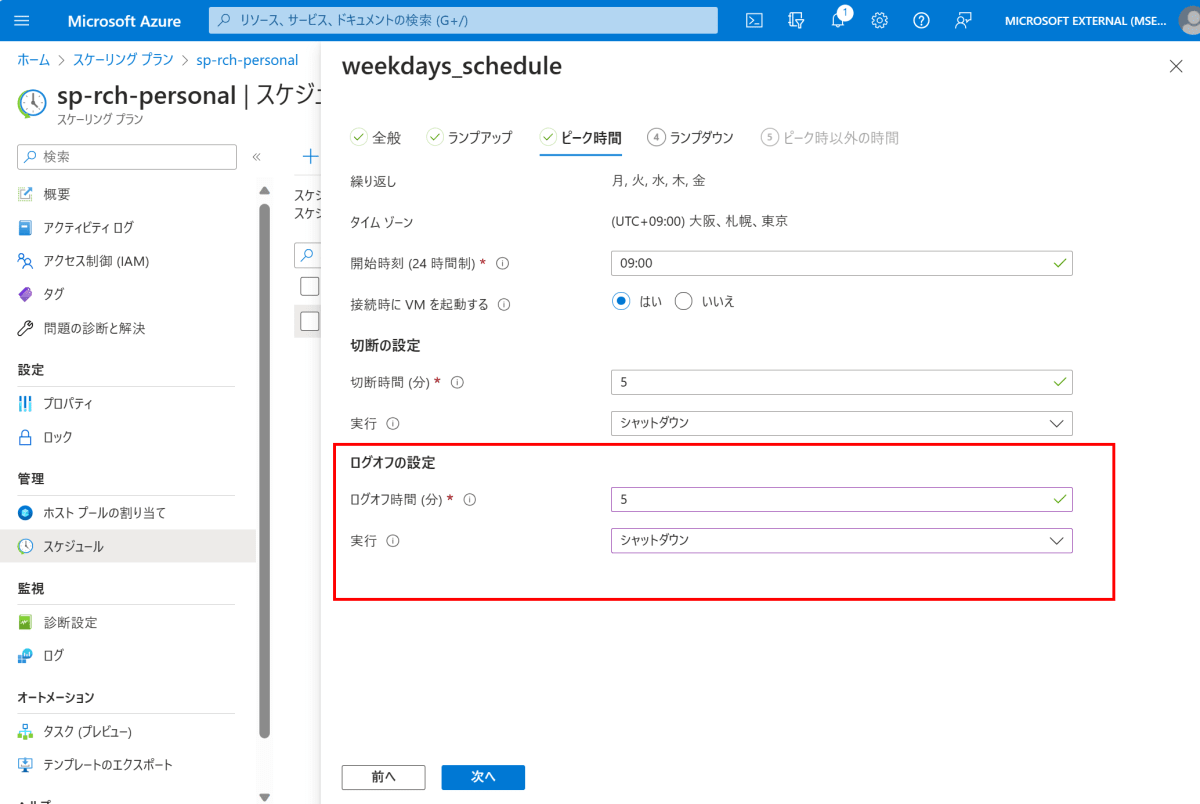Open the Azure portal hamburger menu
The image size is (1200, 804).
(23, 20)
